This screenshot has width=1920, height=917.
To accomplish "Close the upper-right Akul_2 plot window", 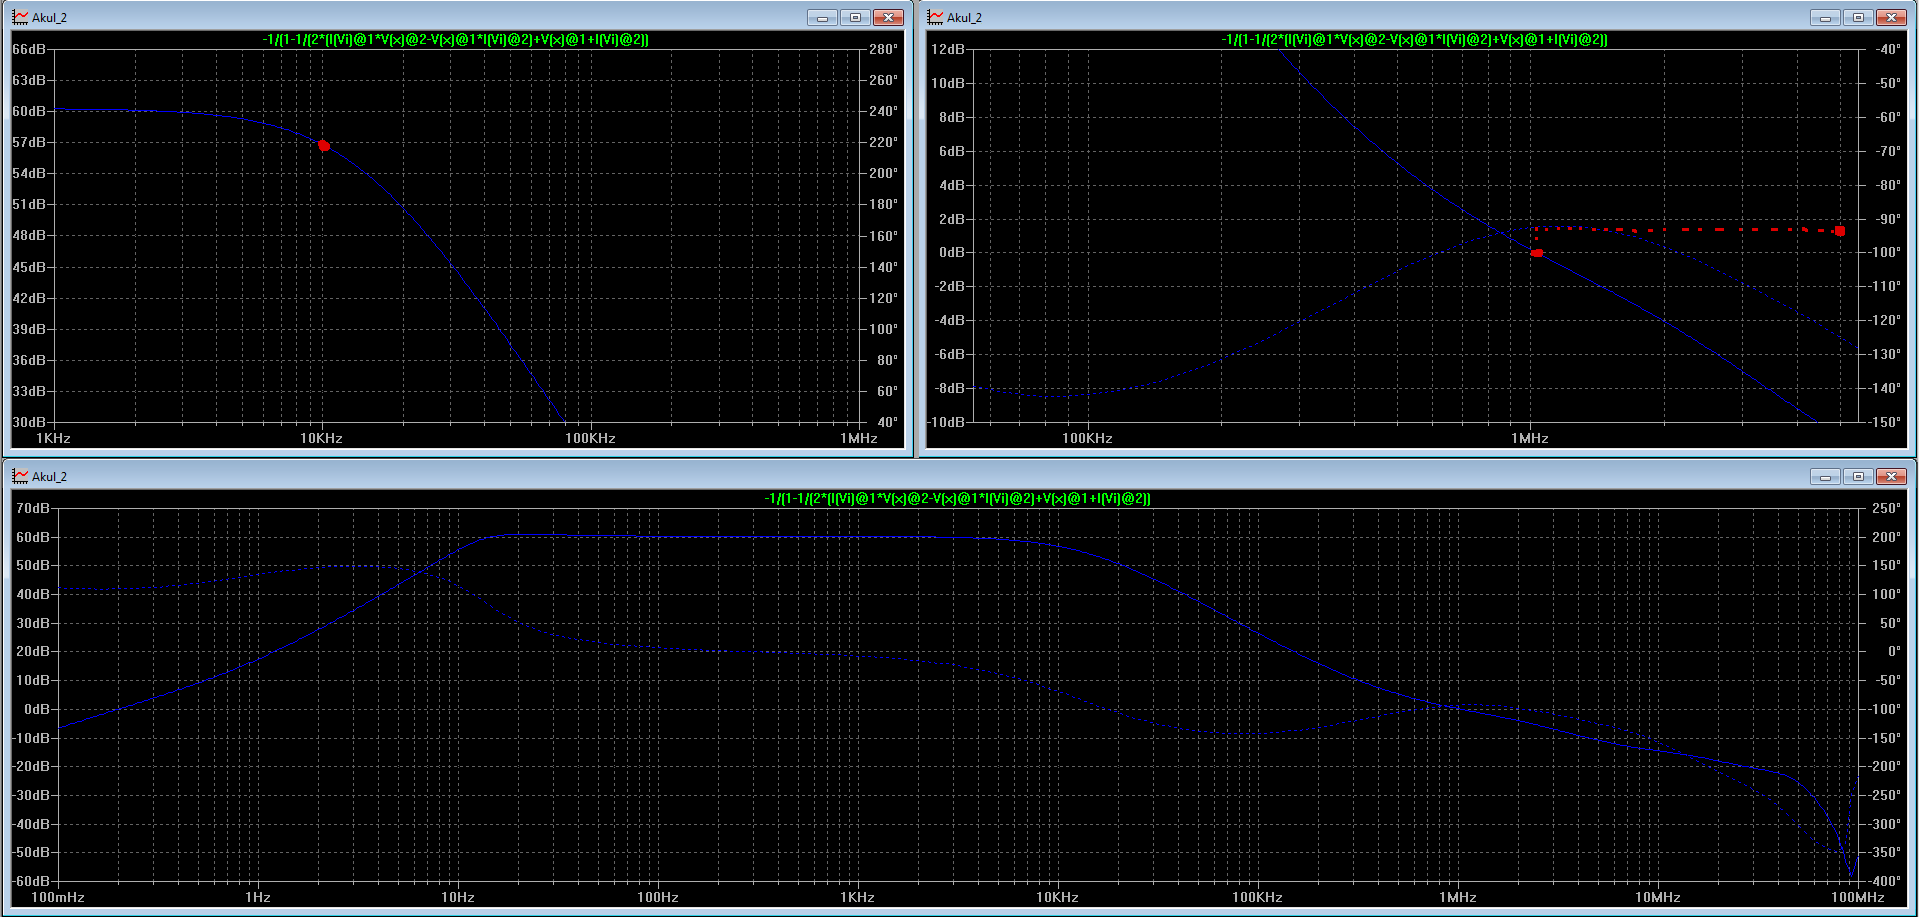I will point(1891,18).
